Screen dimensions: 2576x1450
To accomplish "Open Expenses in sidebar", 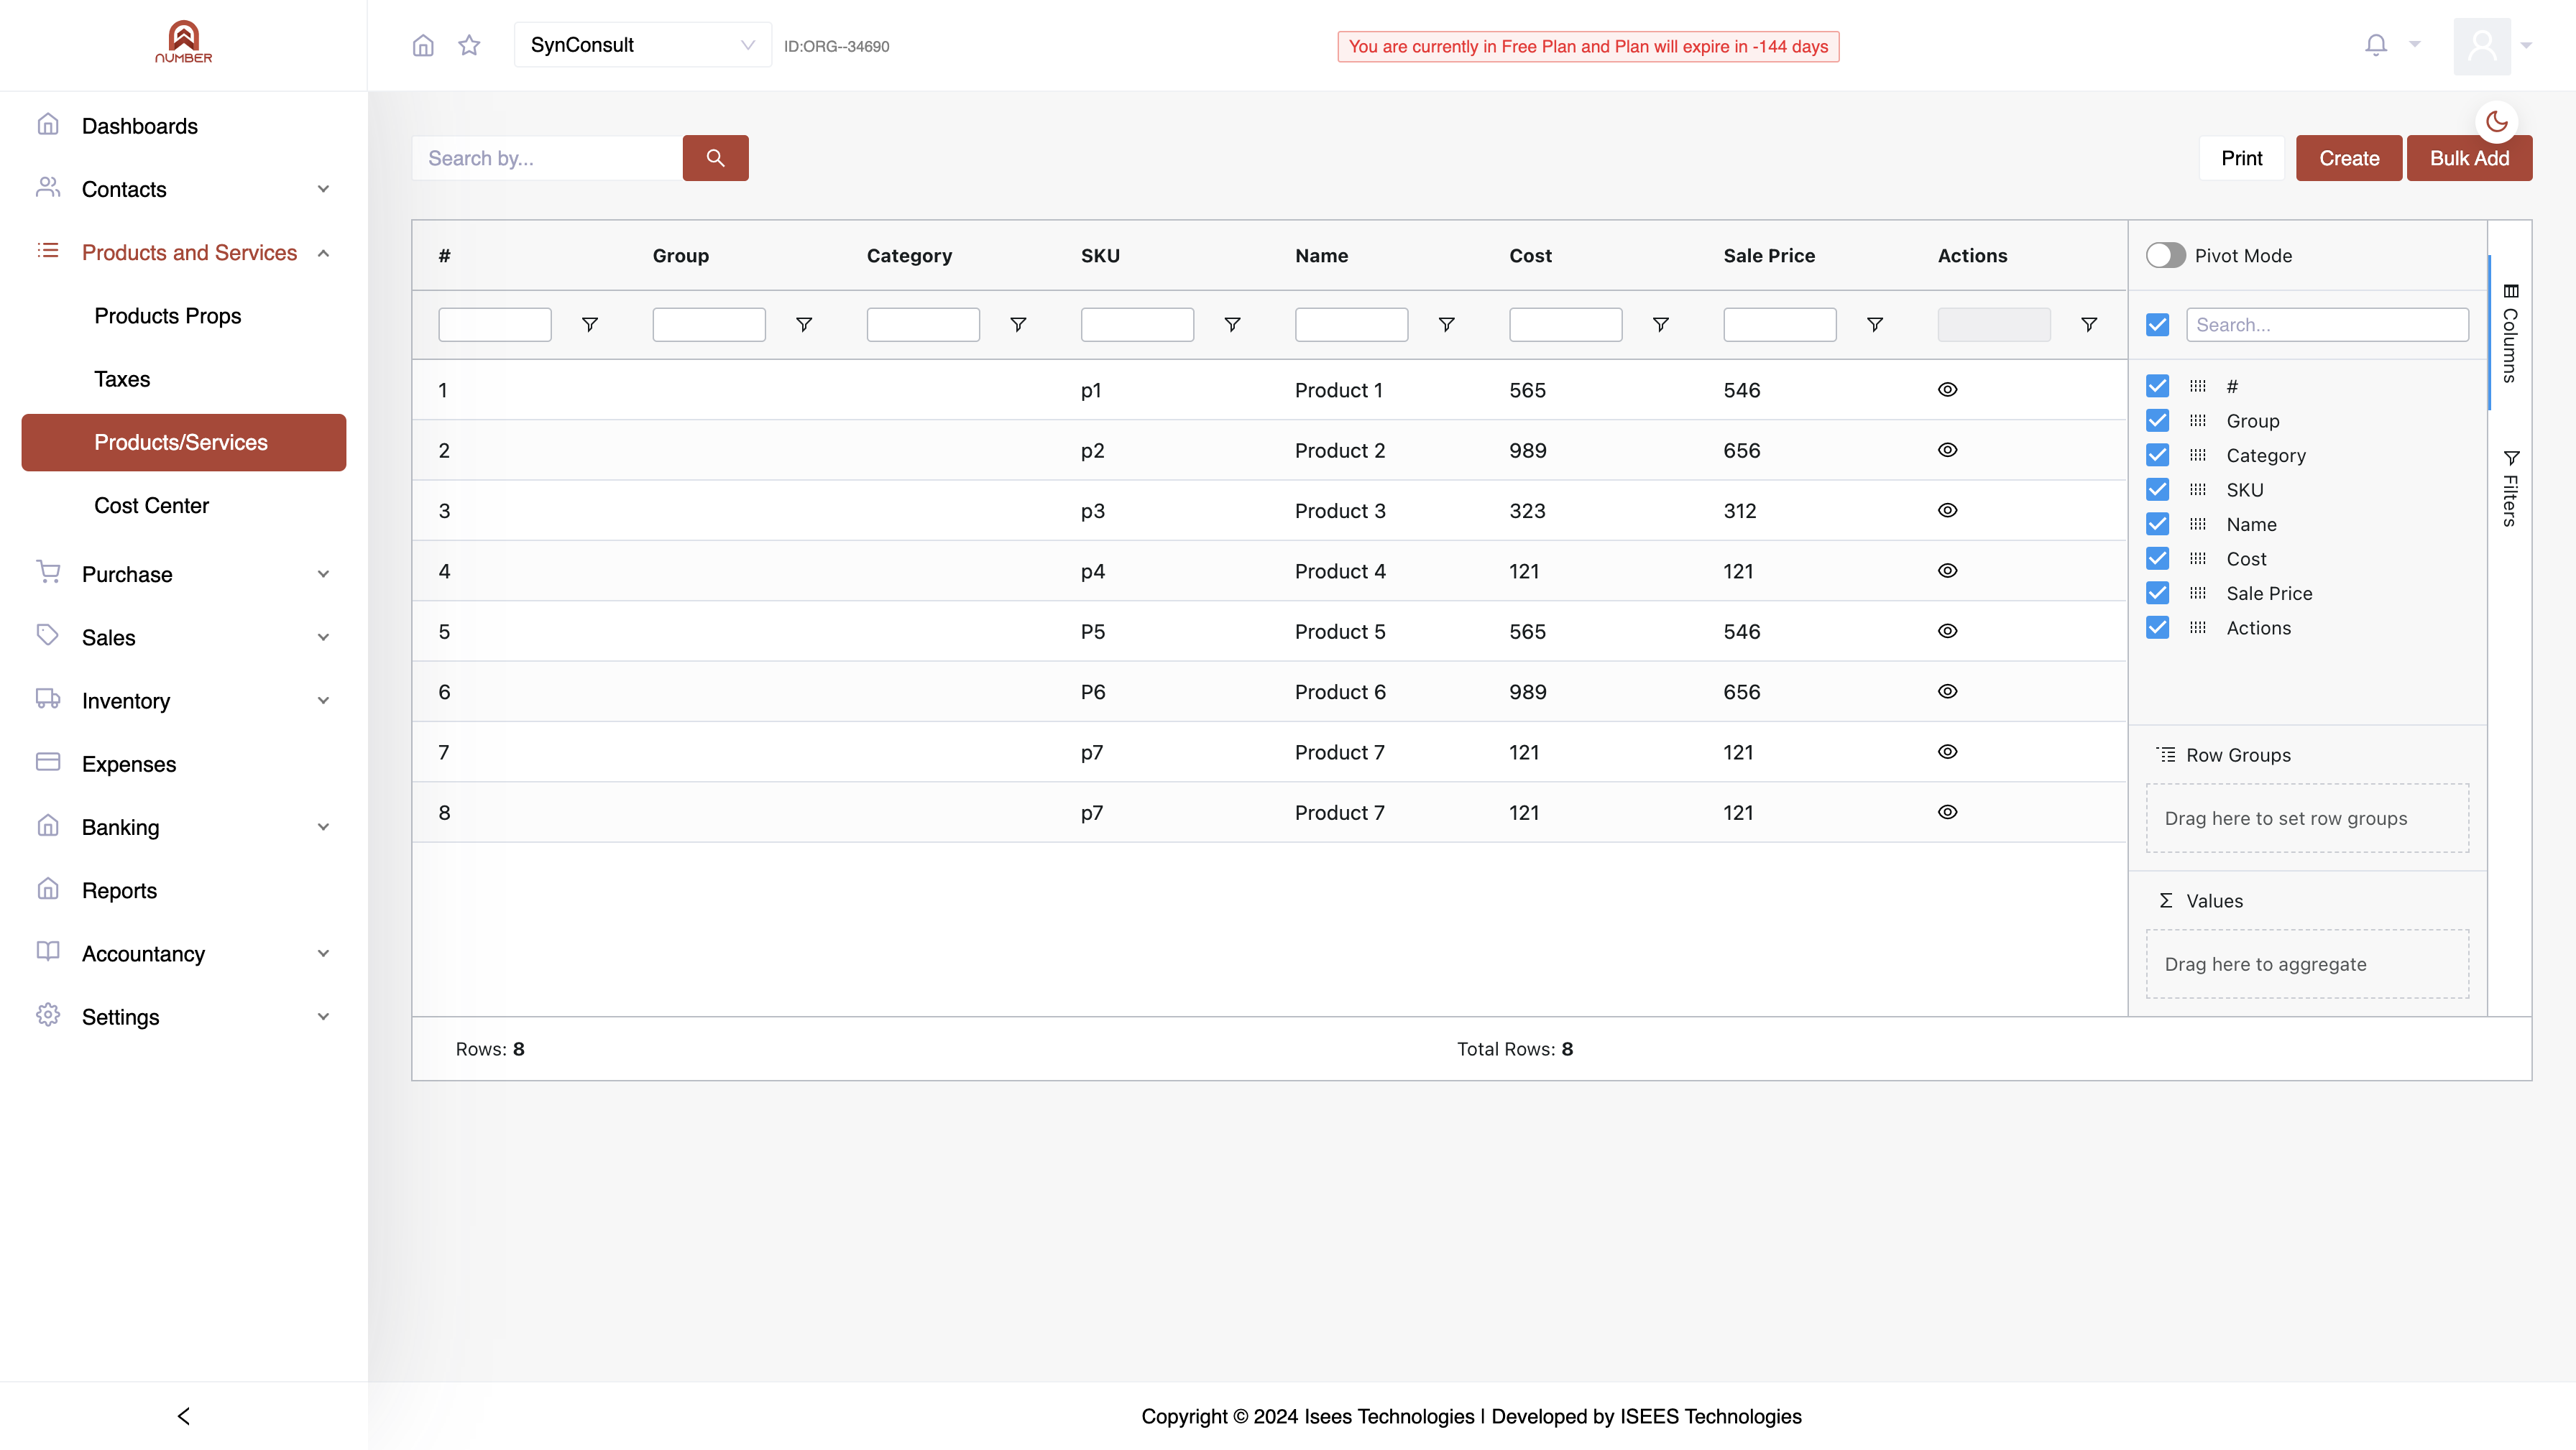I will click(184, 764).
